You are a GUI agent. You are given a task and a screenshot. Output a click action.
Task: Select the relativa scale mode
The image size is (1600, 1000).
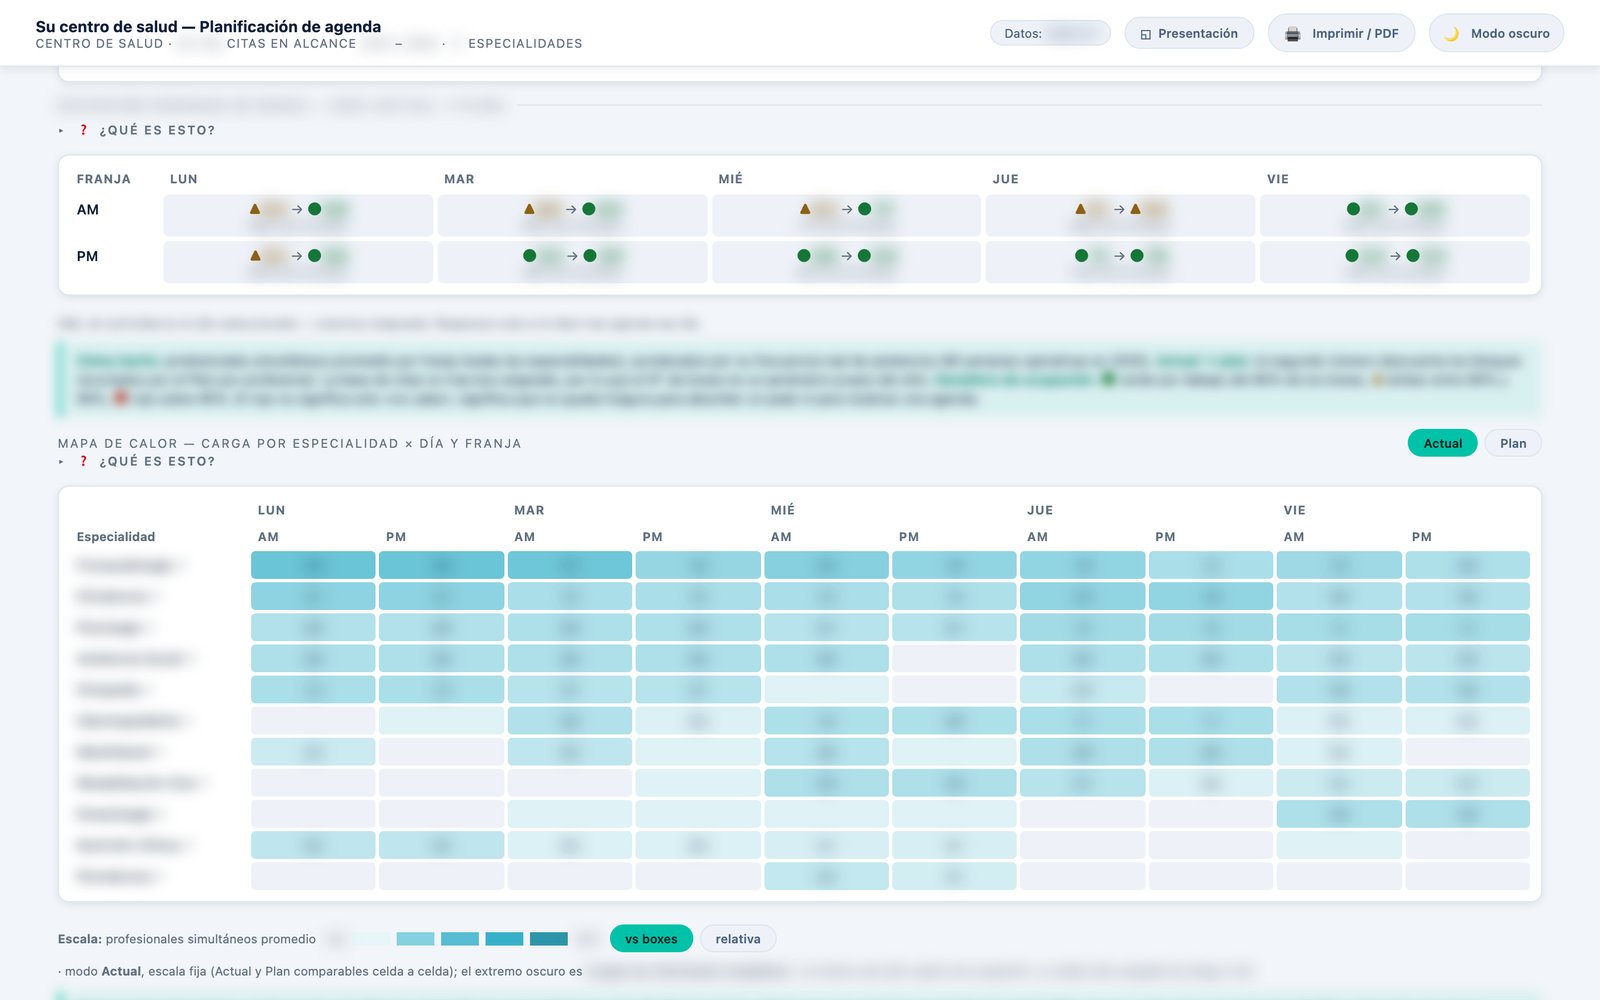(738, 939)
